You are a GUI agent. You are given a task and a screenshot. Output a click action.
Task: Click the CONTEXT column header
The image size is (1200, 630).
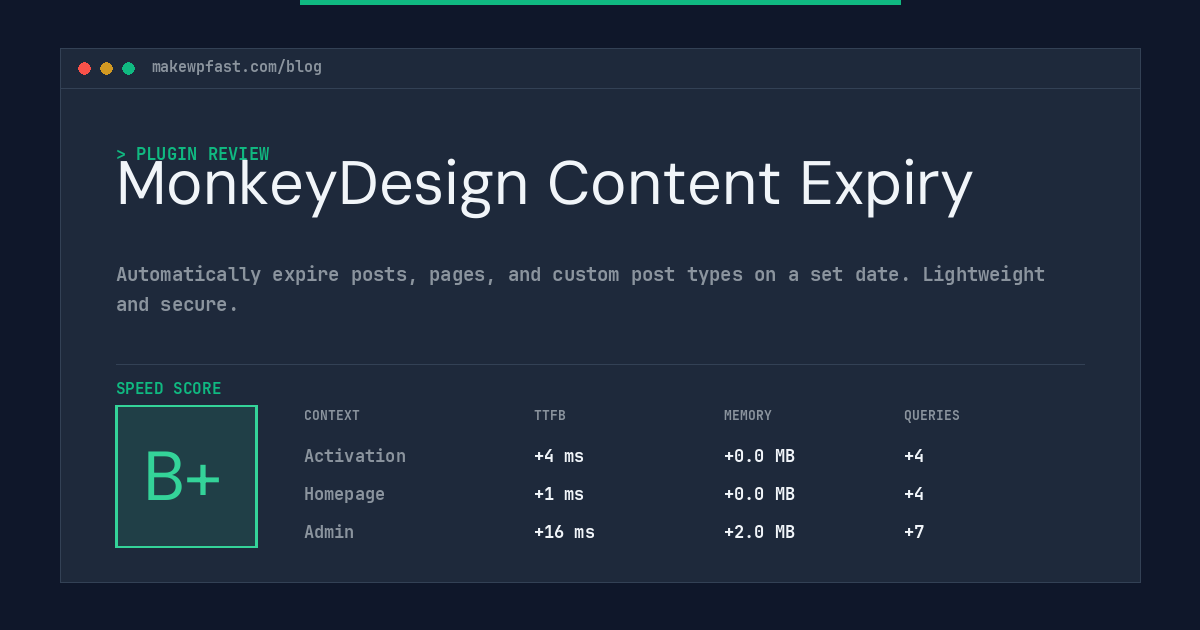[332, 416]
